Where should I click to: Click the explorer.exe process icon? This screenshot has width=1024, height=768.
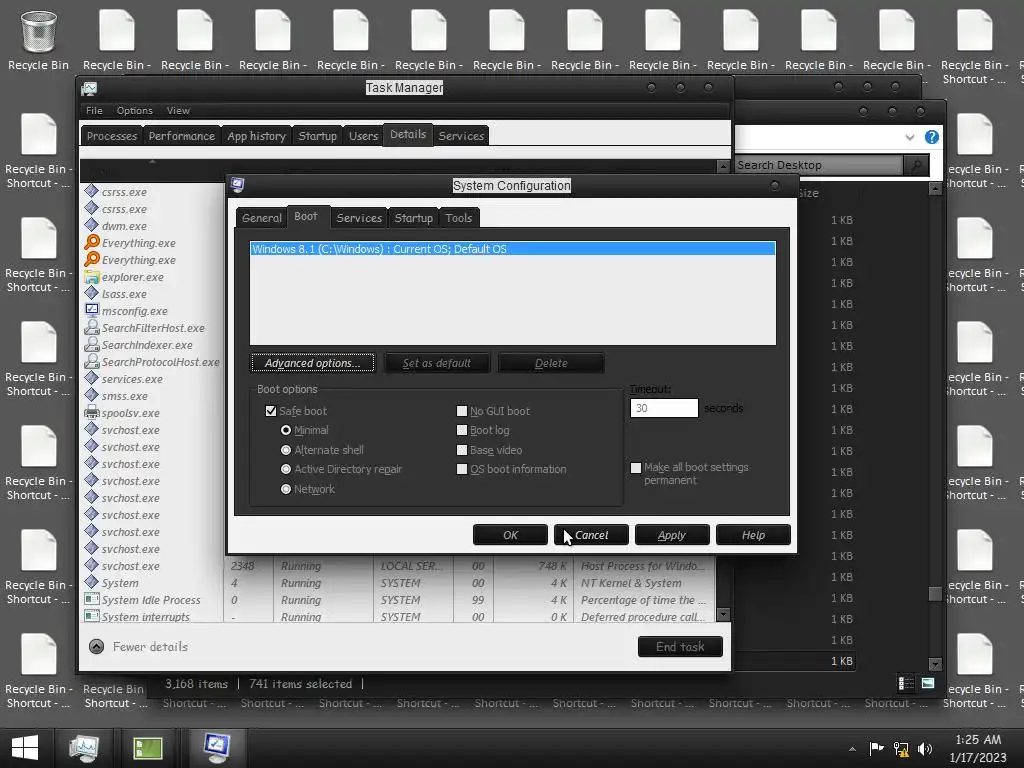(x=91, y=277)
